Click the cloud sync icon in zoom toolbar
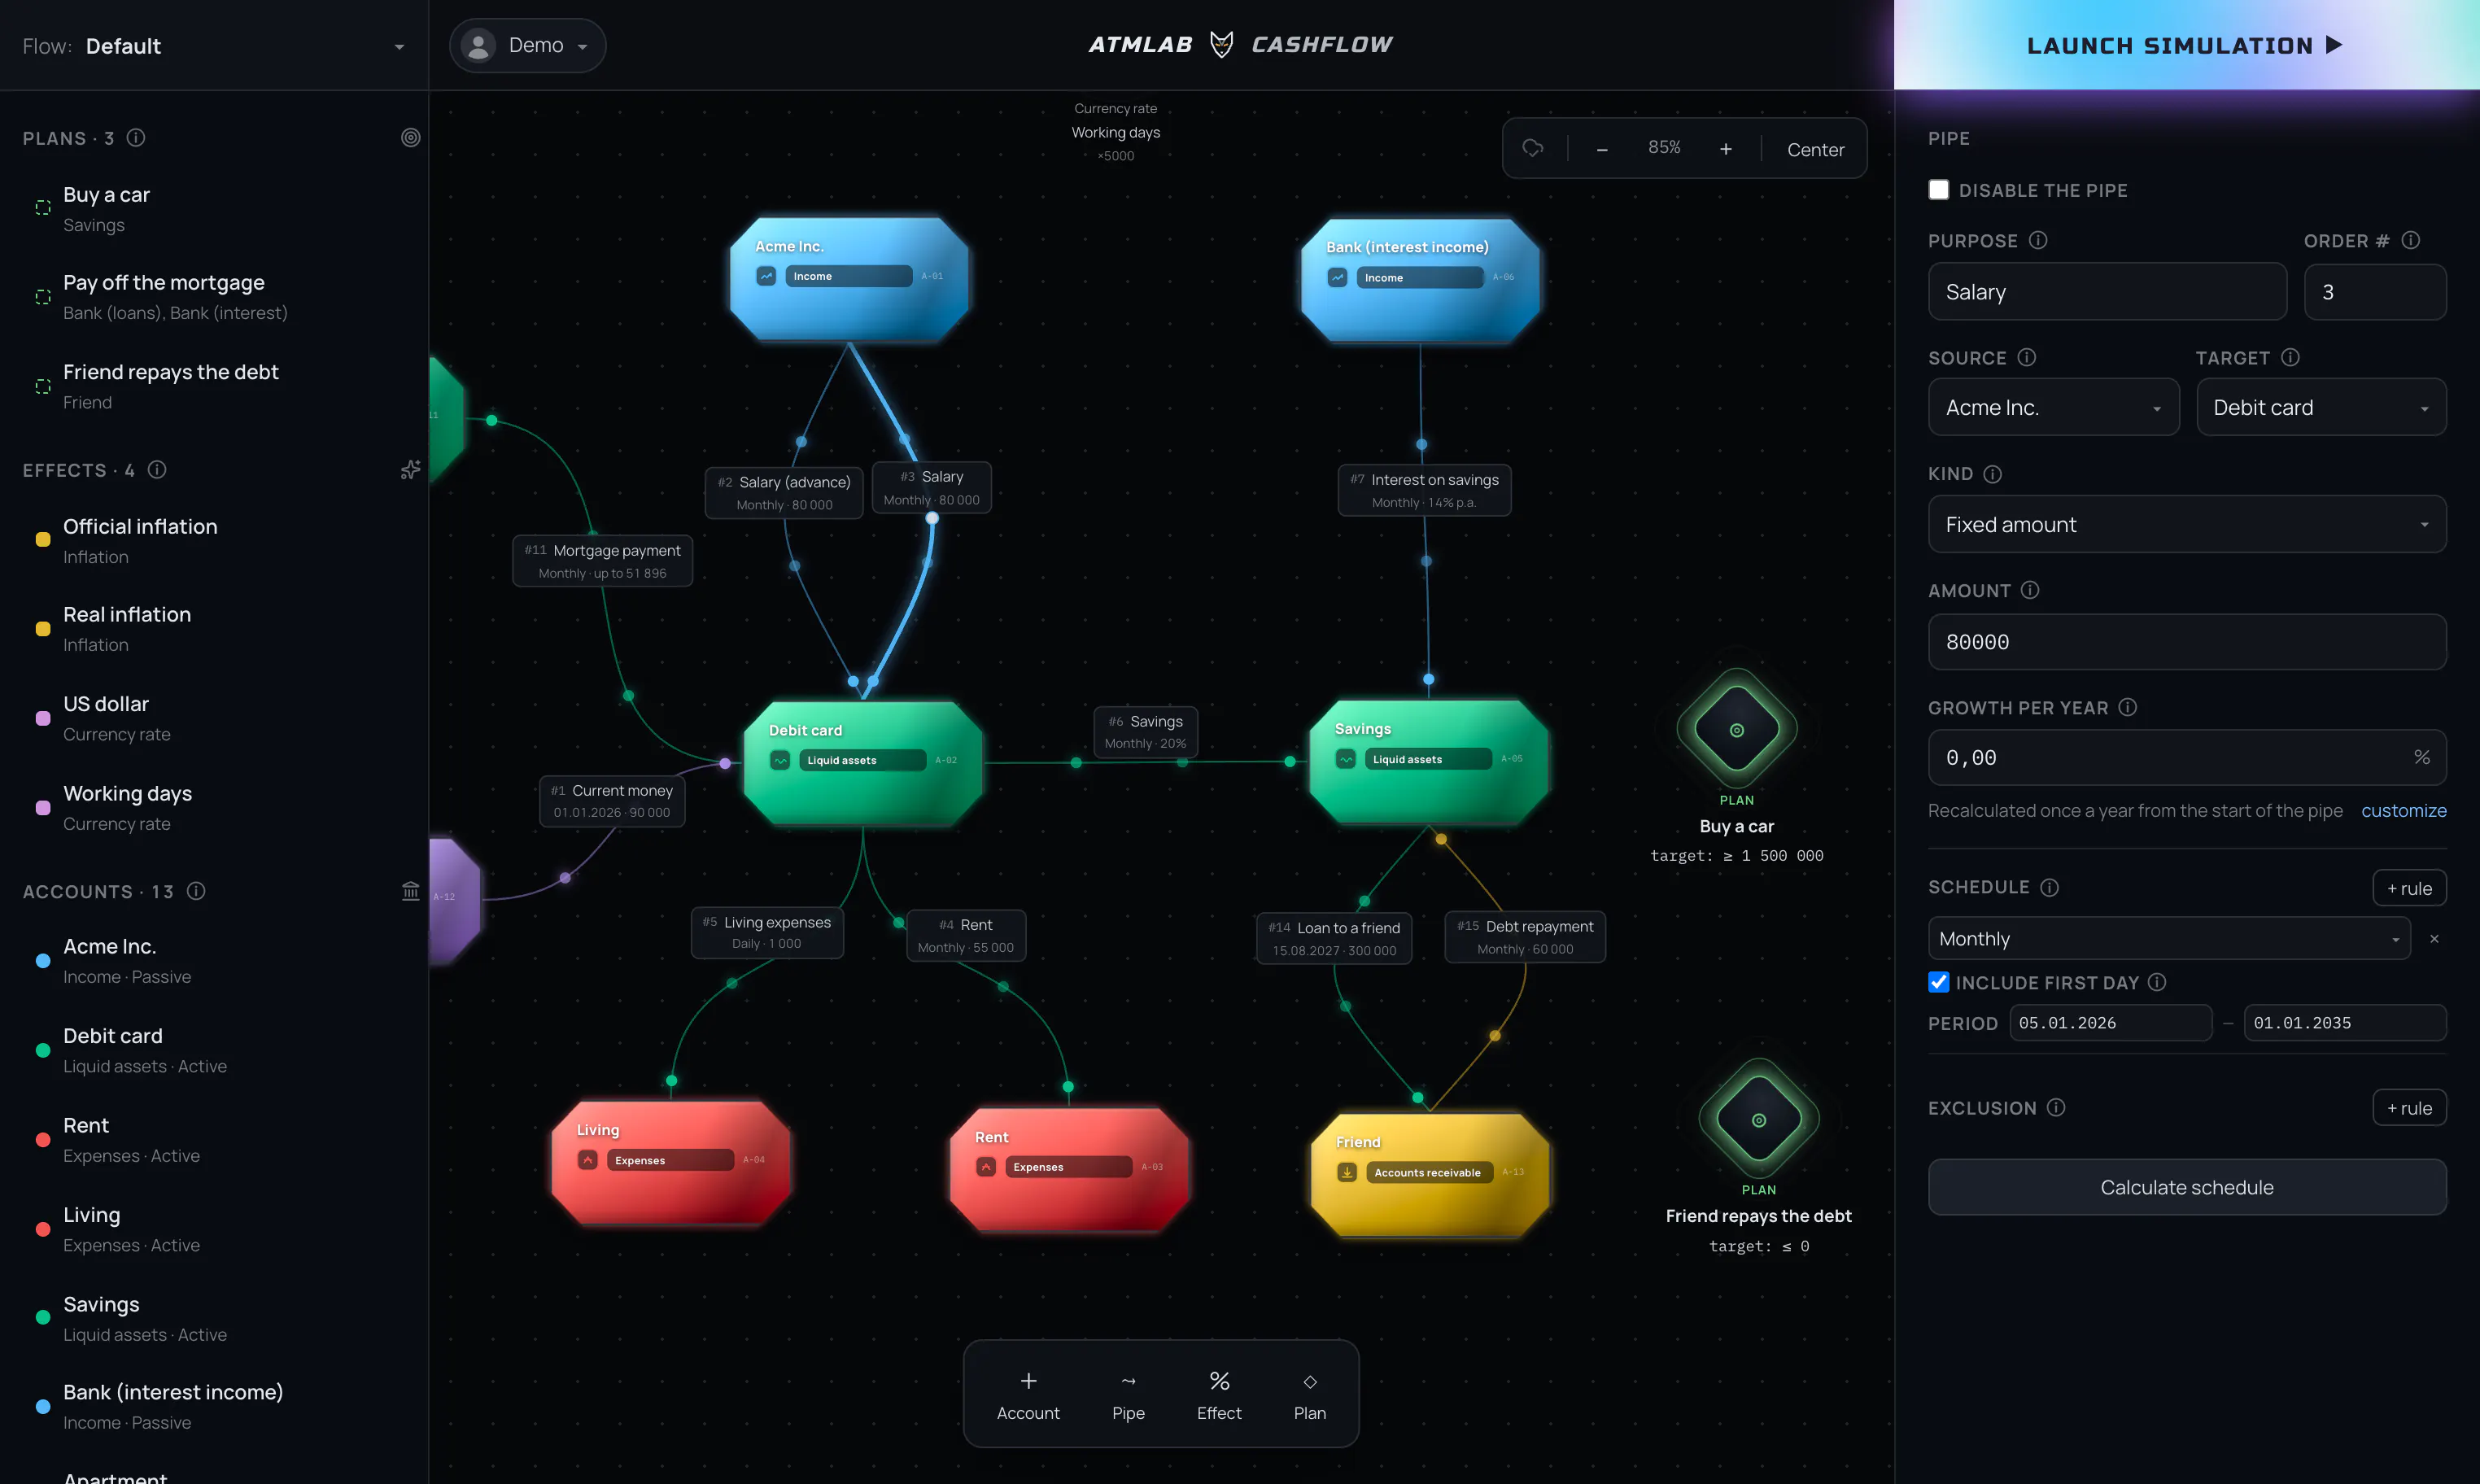Screen dimensions: 2480x1484 (x=1533, y=149)
